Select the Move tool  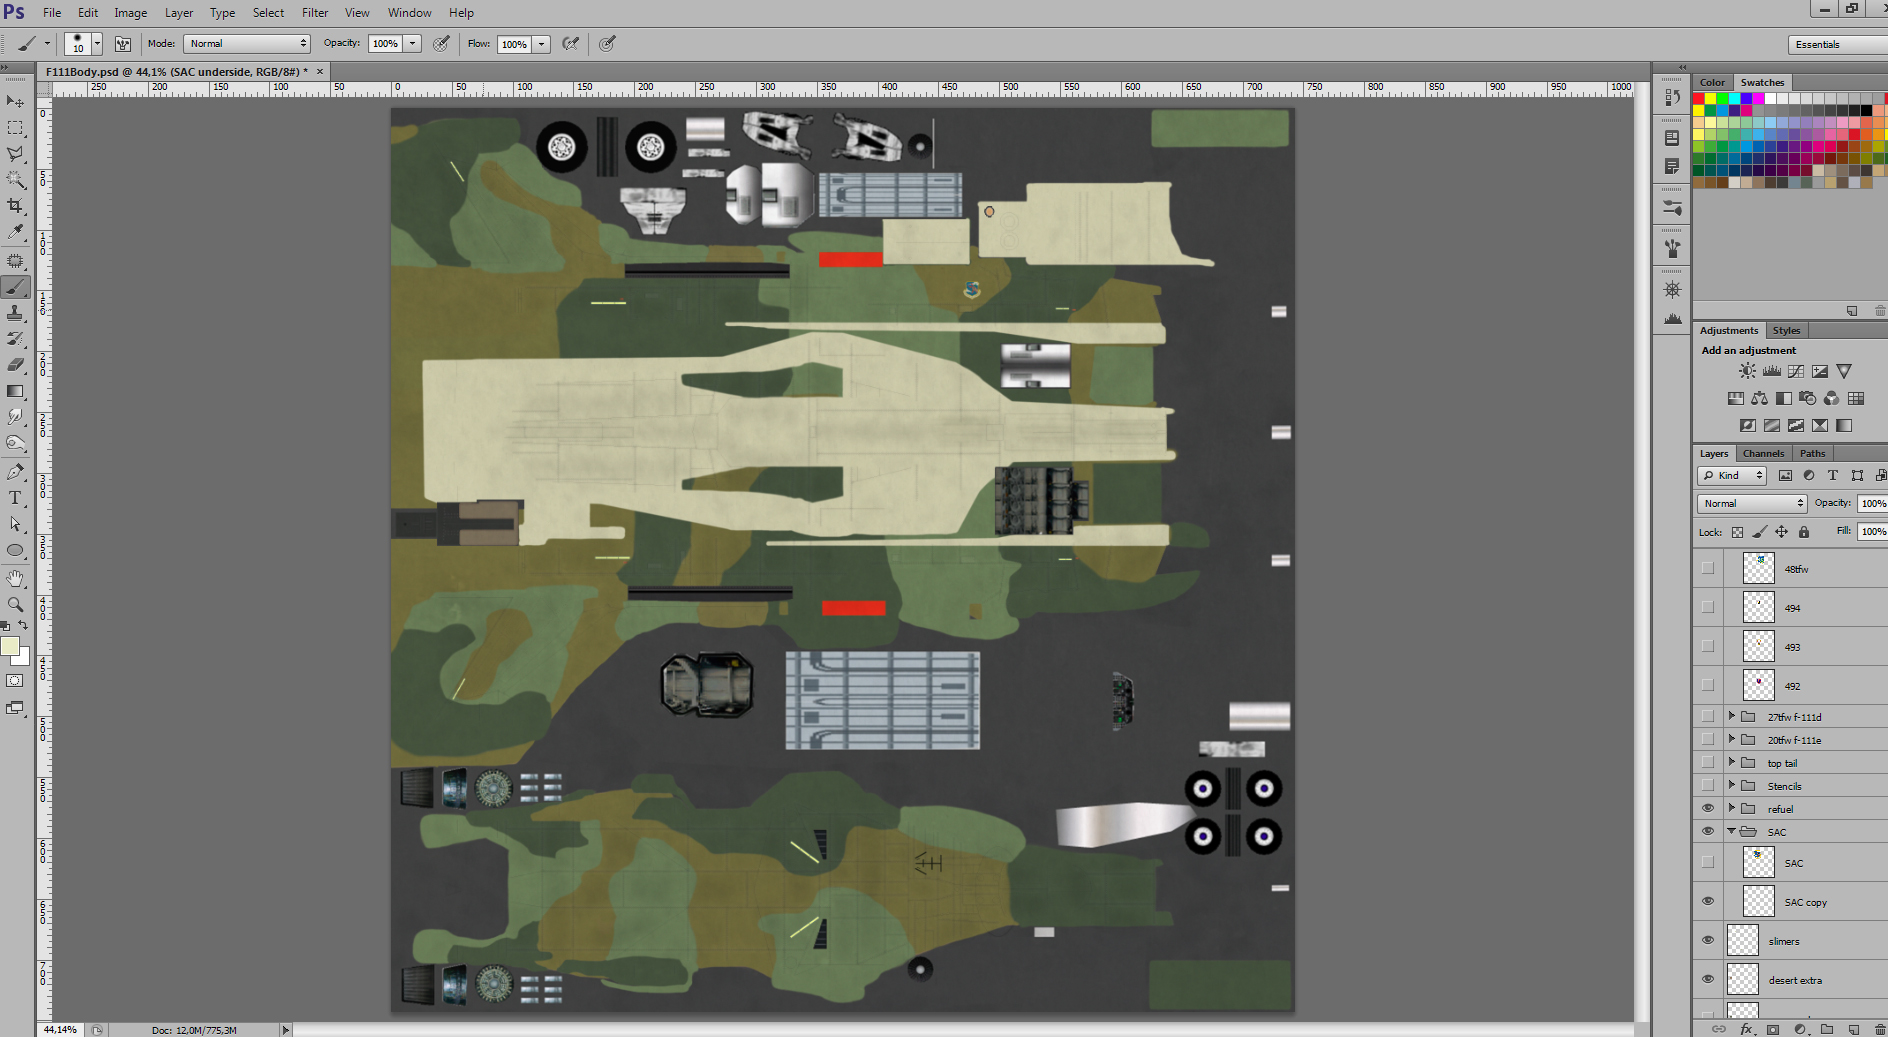15,101
